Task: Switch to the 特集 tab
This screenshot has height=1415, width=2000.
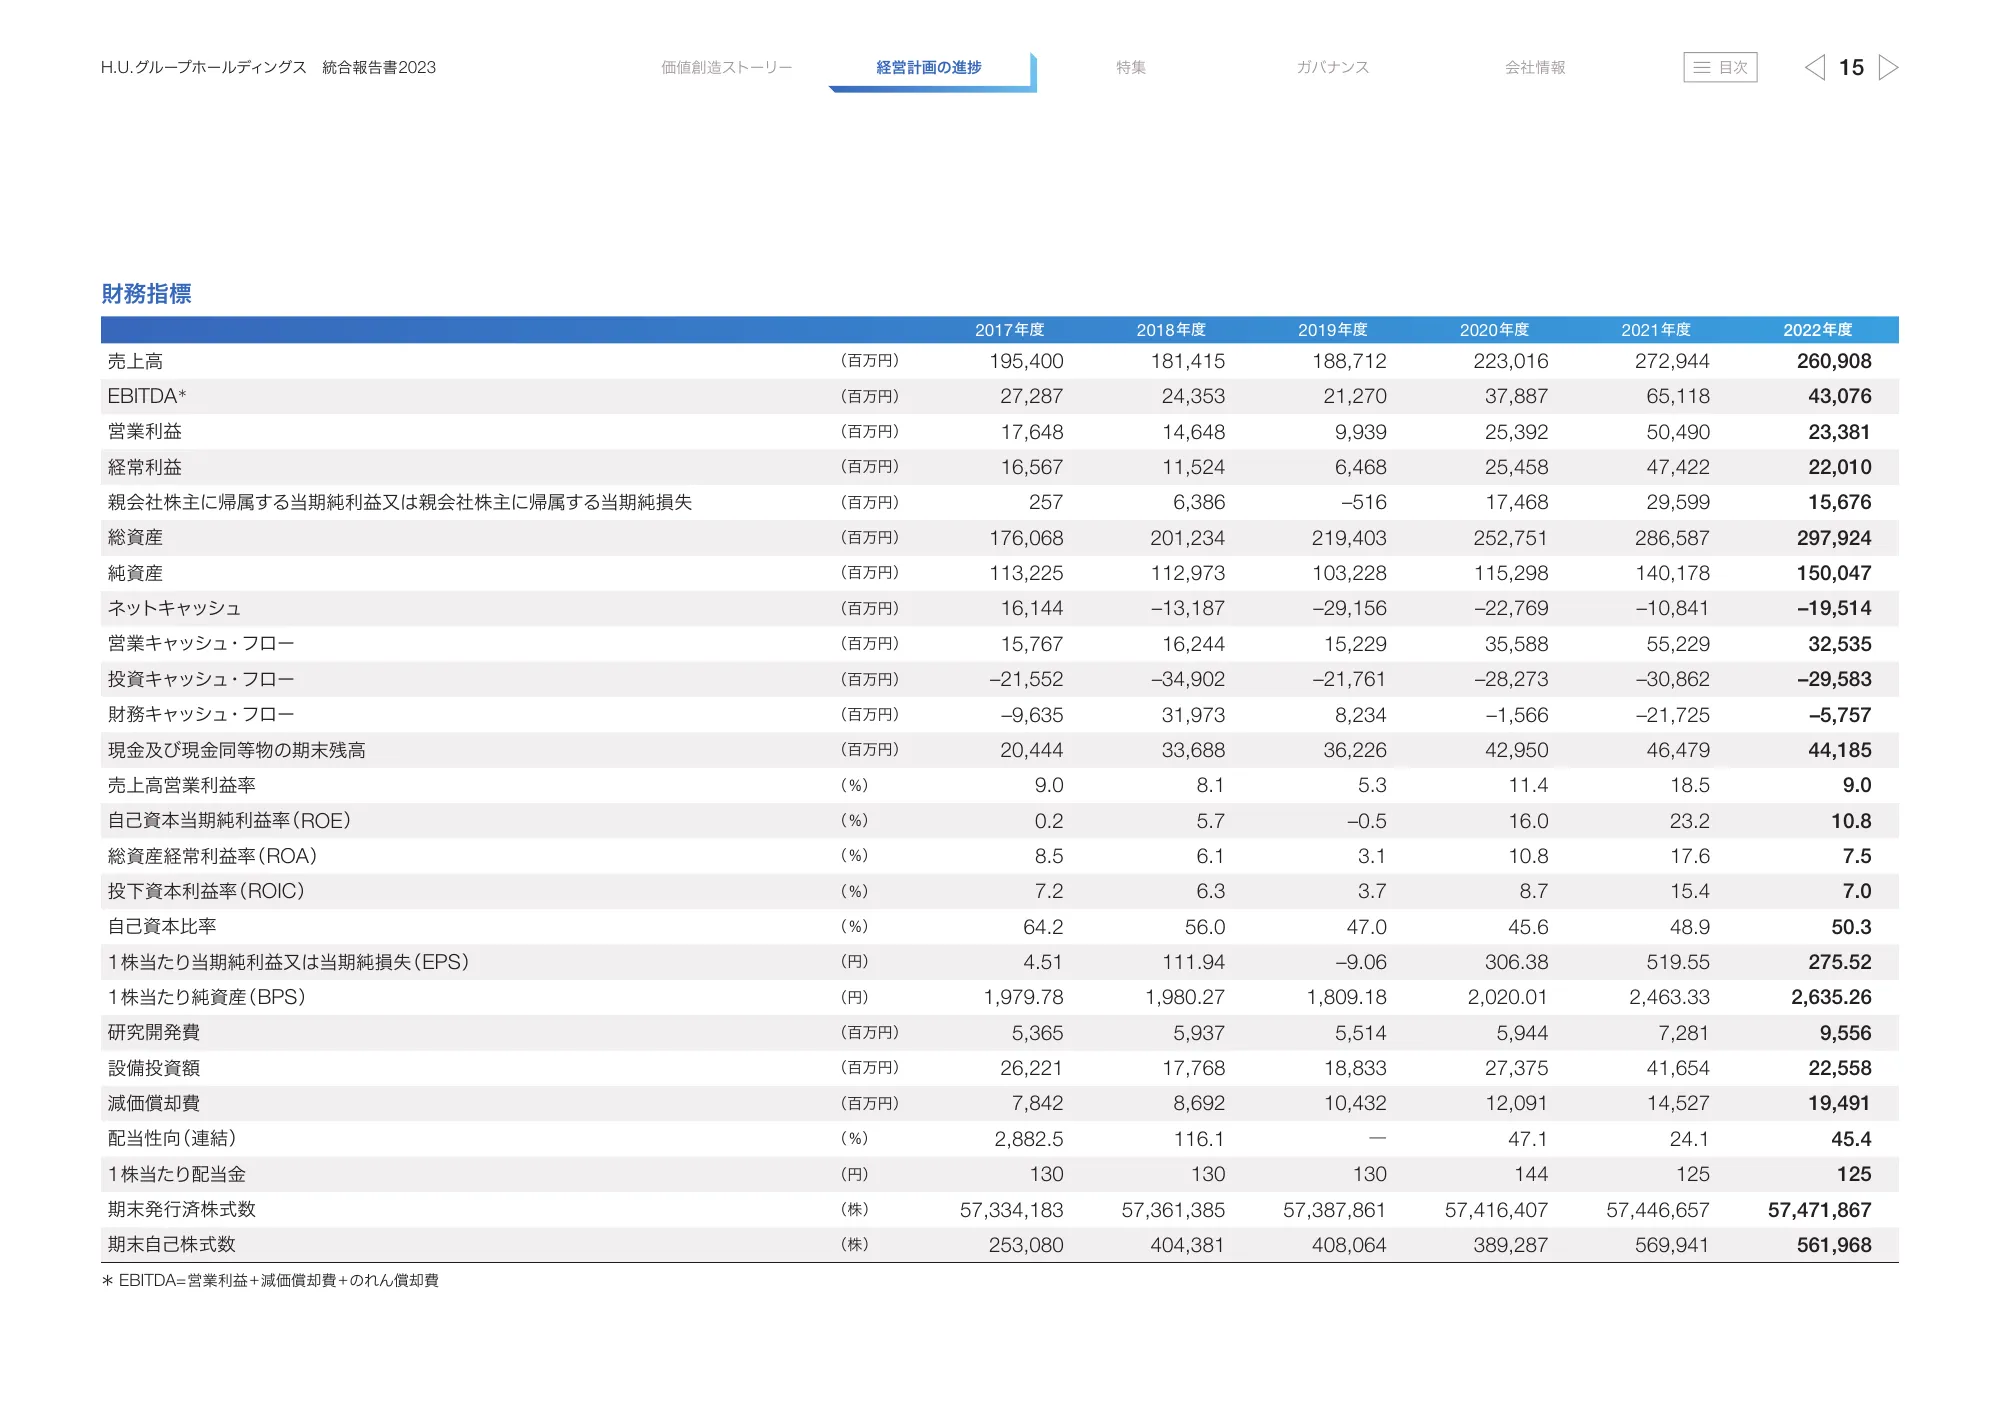Action: (x=1131, y=67)
